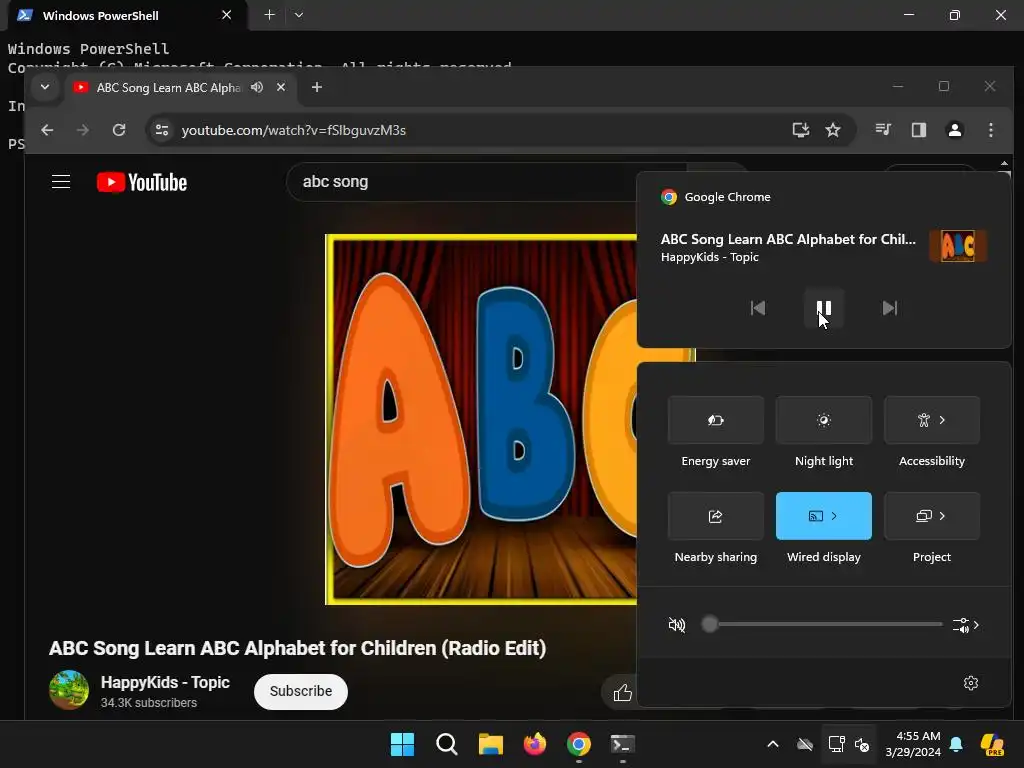The height and width of the screenshot is (768, 1024).
Task: Open the YouTube hamburger guide menu
Action: coord(61,182)
